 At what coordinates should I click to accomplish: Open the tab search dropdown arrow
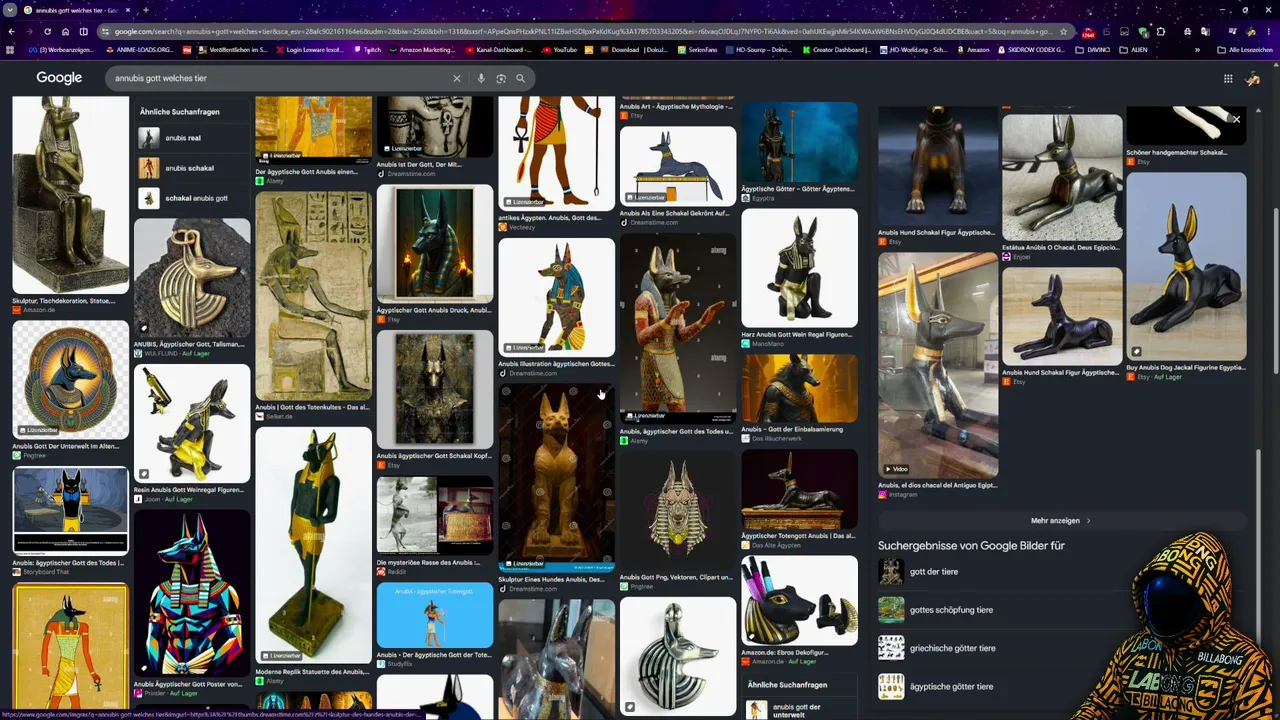tap(11, 10)
